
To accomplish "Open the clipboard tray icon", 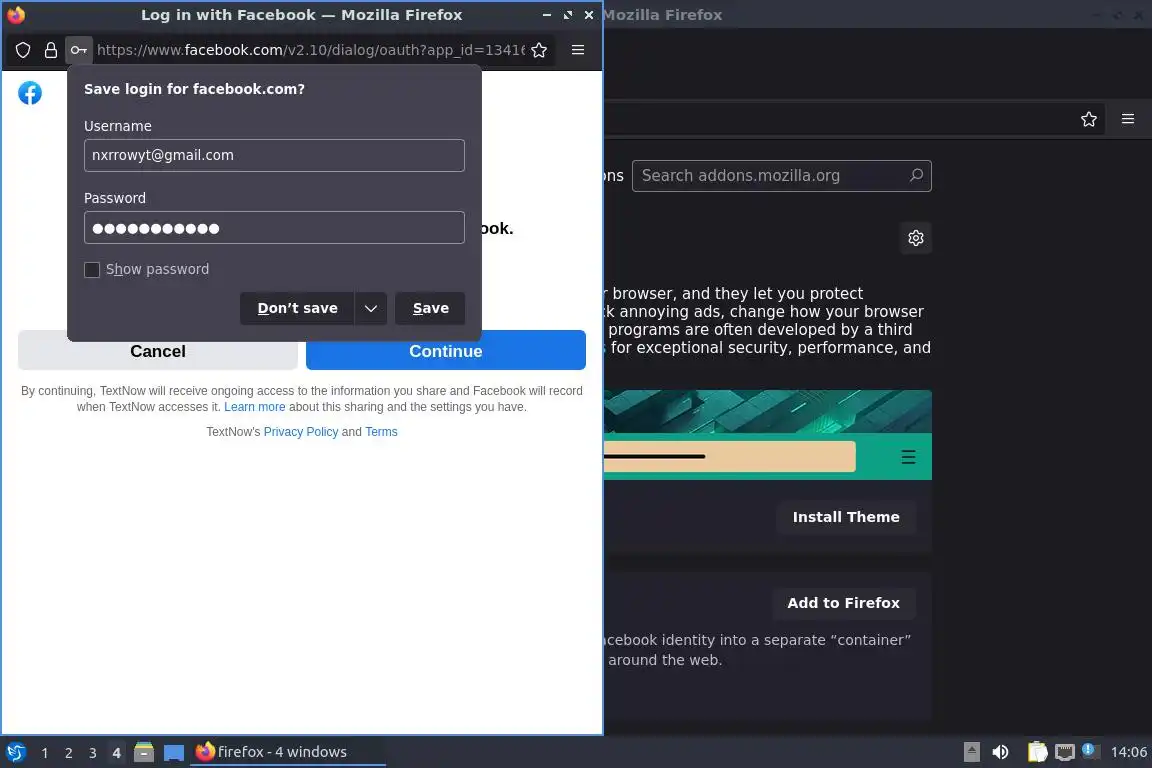I will (1037, 752).
